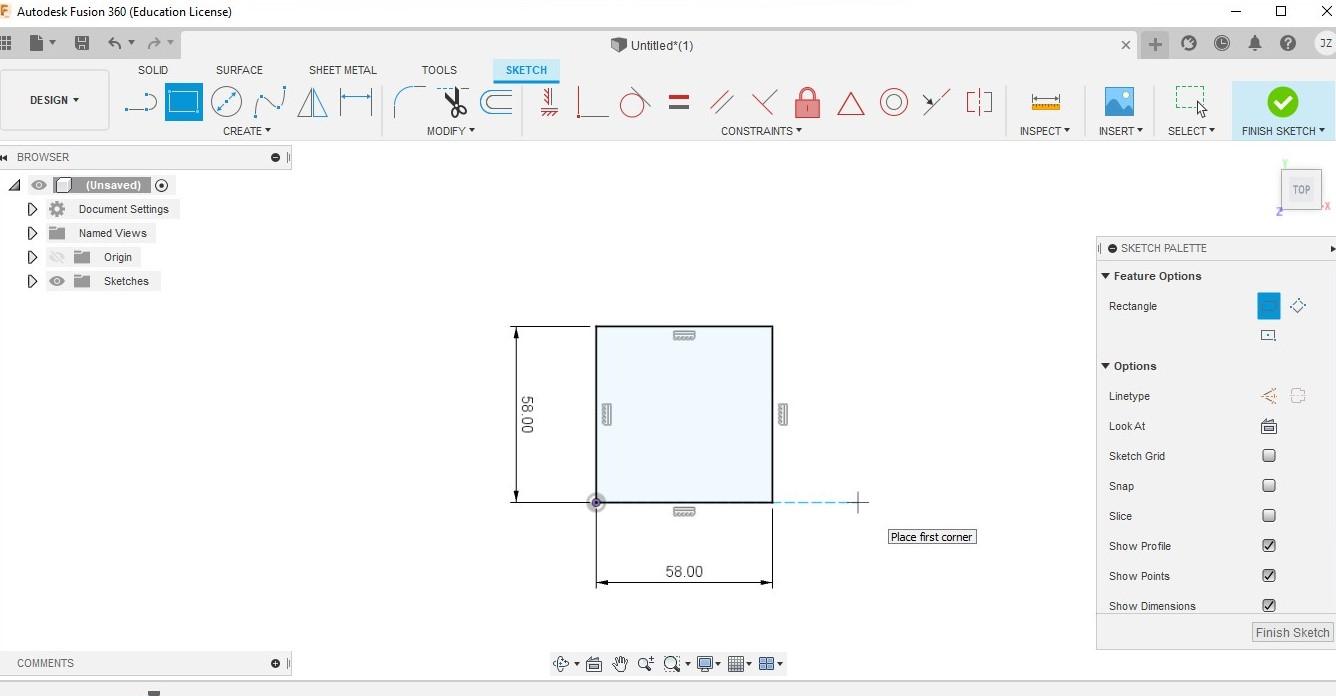
Task: Click the window Select tool icon
Action: [1190, 102]
